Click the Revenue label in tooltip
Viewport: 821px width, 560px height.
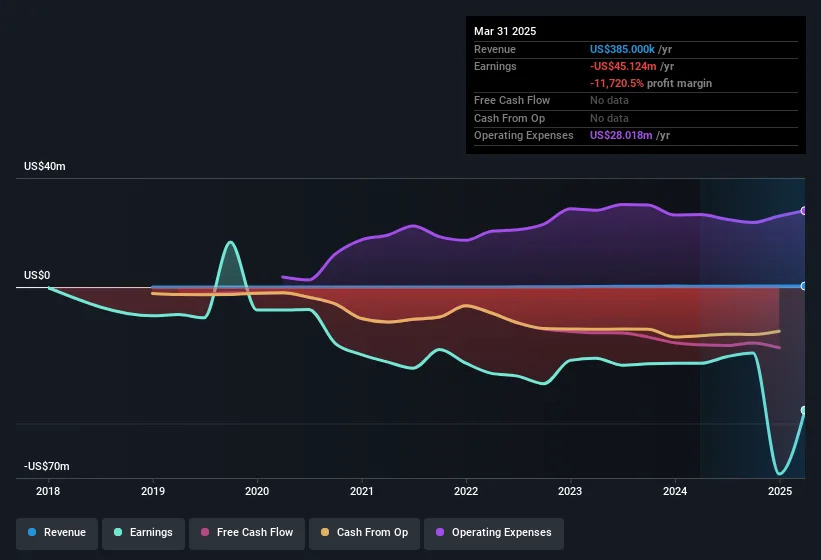[x=495, y=49]
